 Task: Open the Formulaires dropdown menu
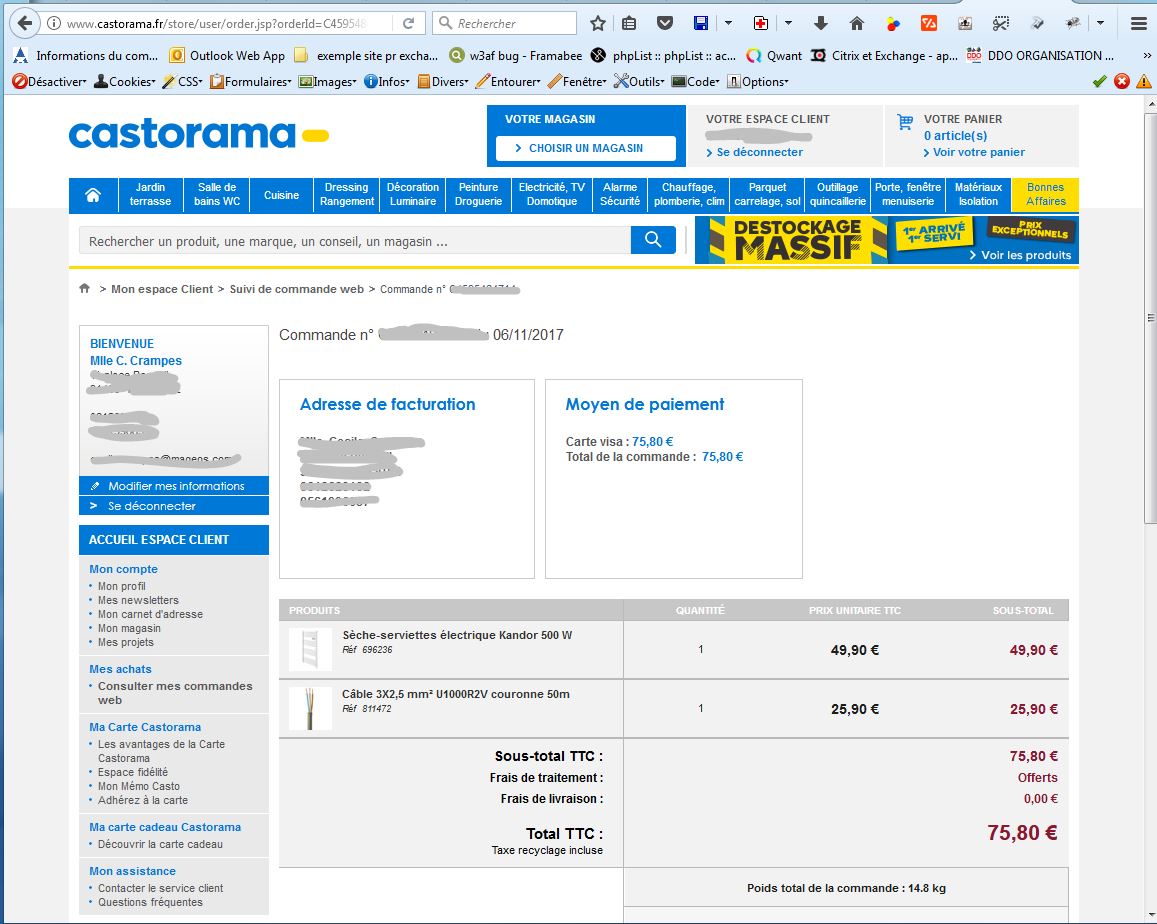pos(250,81)
